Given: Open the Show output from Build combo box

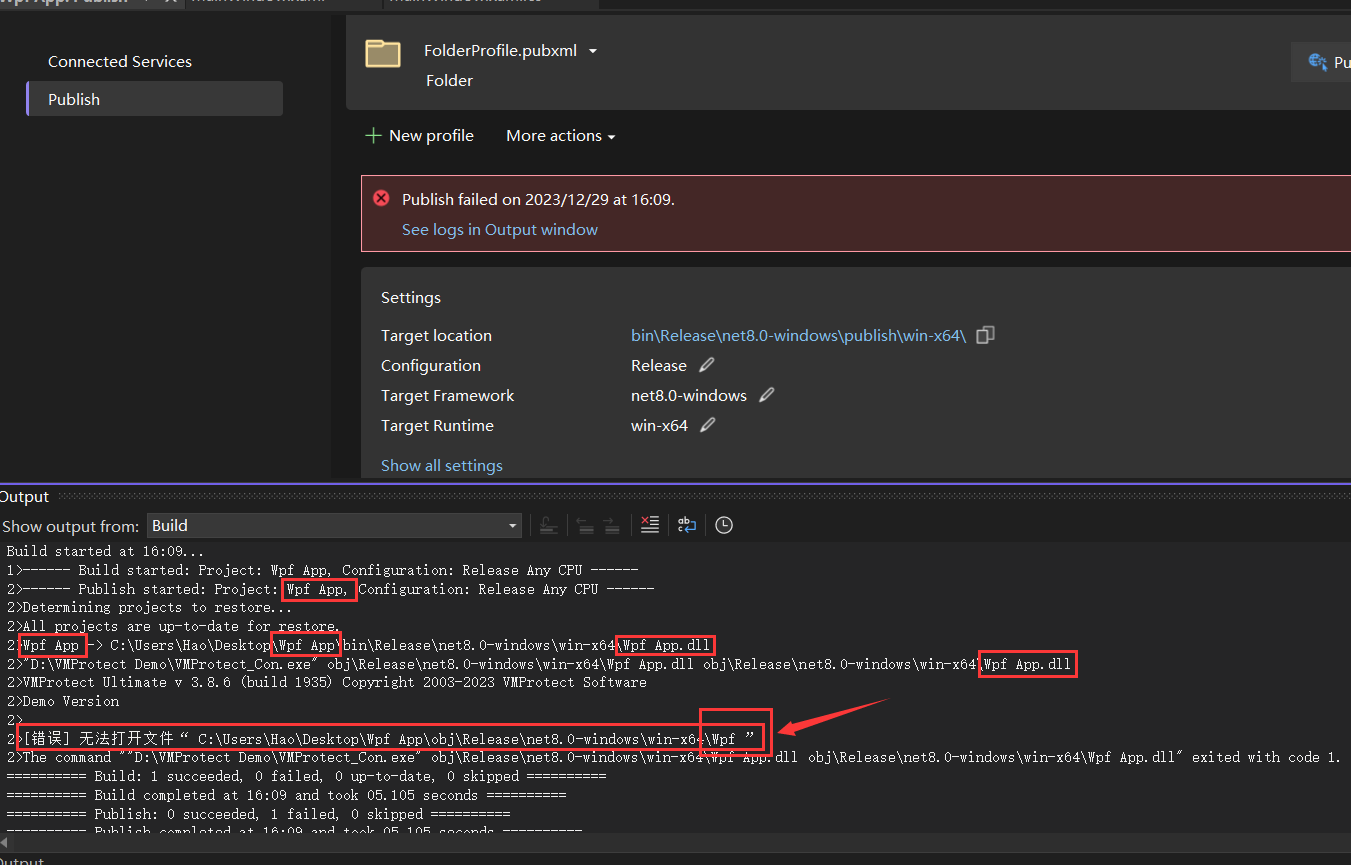Looking at the screenshot, I should pos(335,525).
